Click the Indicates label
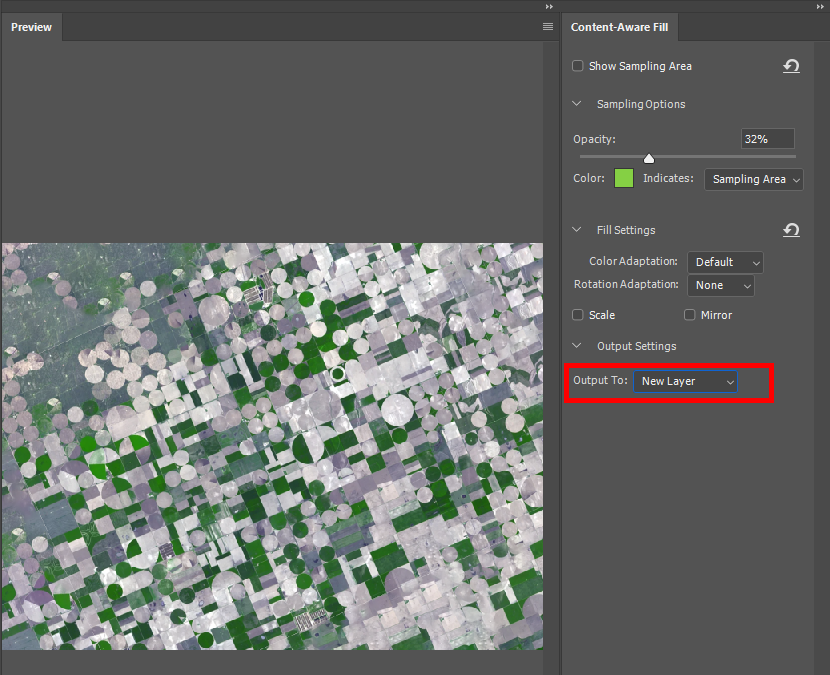Viewport: 830px width, 675px height. point(668,178)
